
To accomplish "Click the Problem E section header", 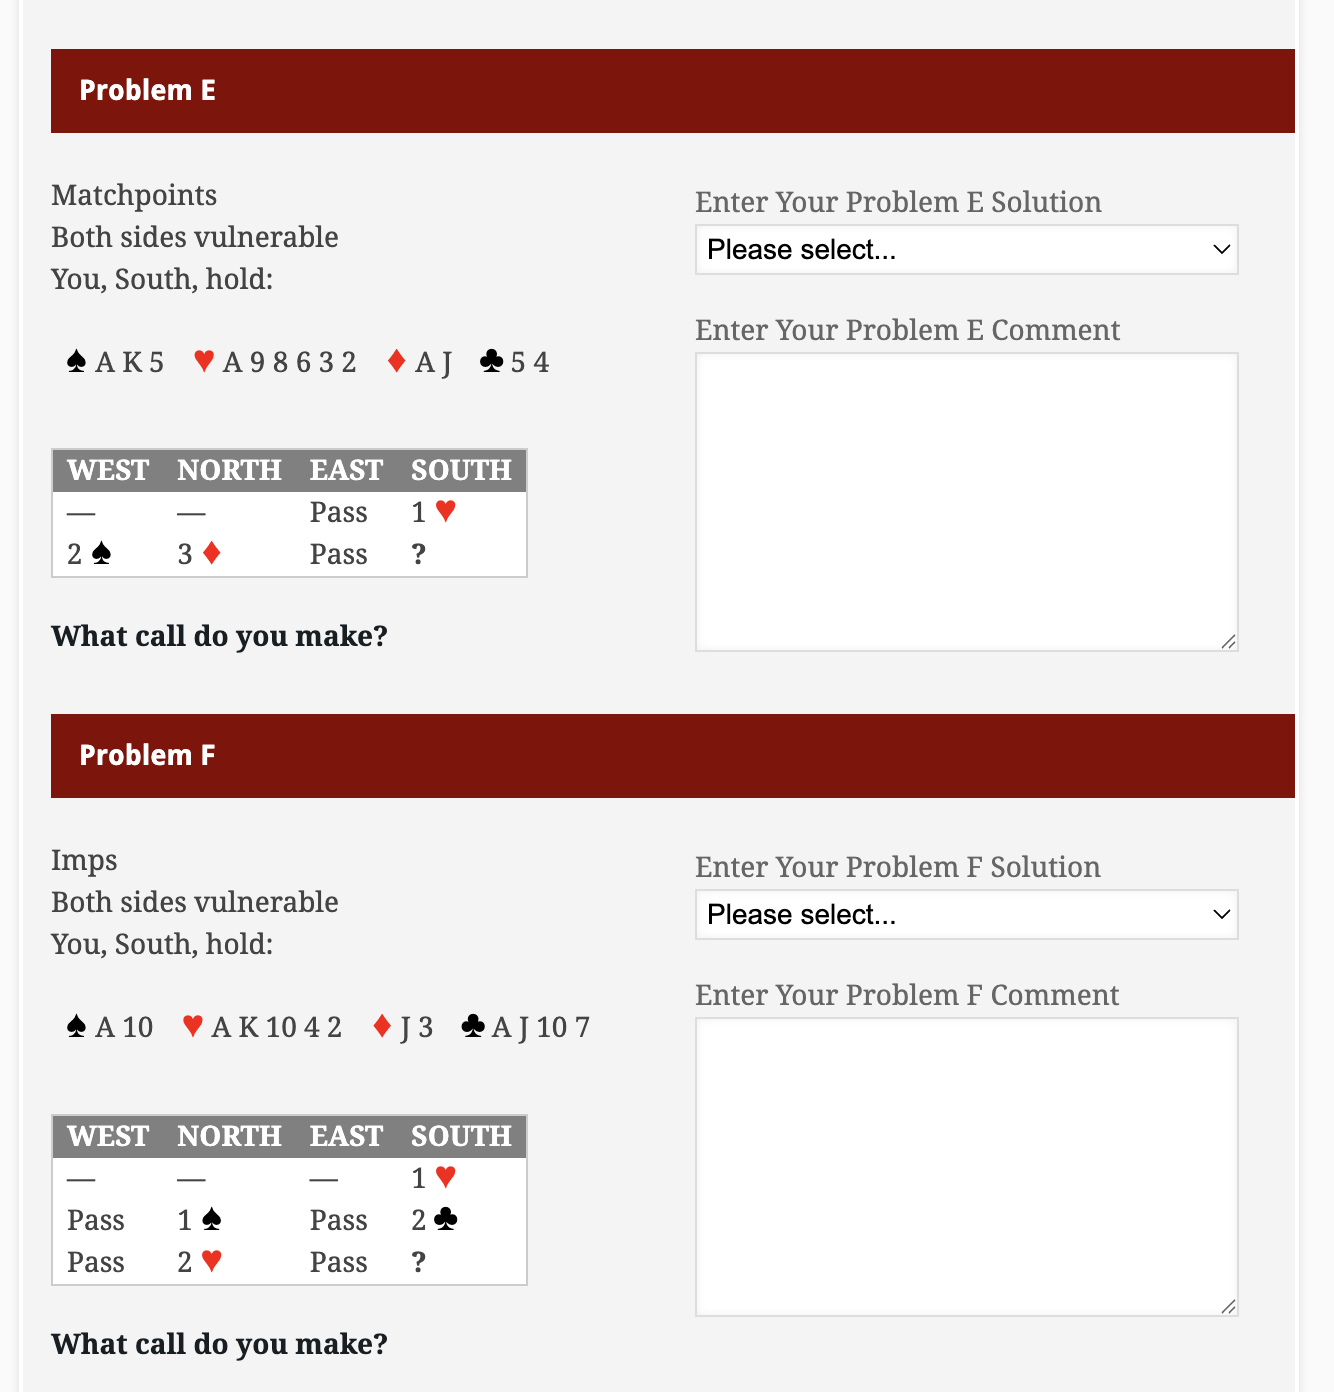I will click(672, 91).
